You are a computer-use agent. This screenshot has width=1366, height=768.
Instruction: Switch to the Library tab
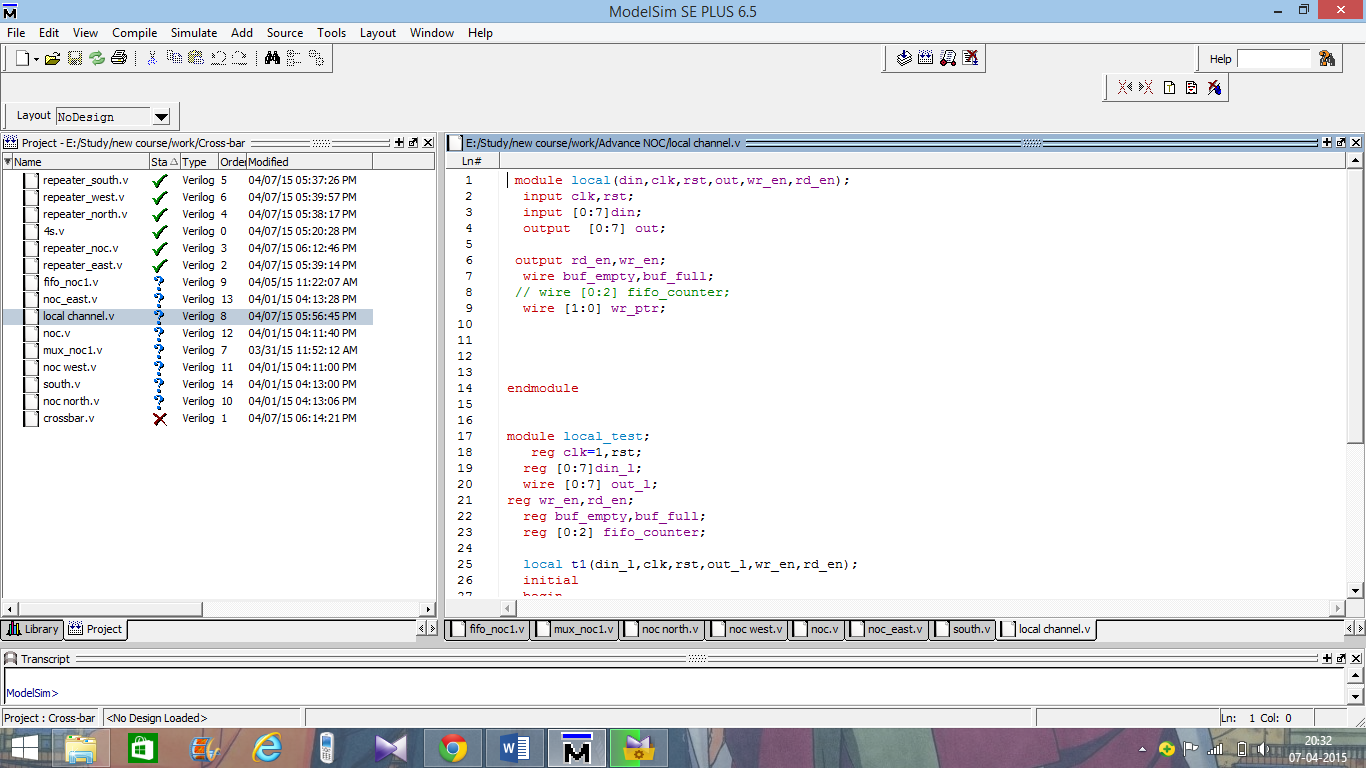point(33,629)
